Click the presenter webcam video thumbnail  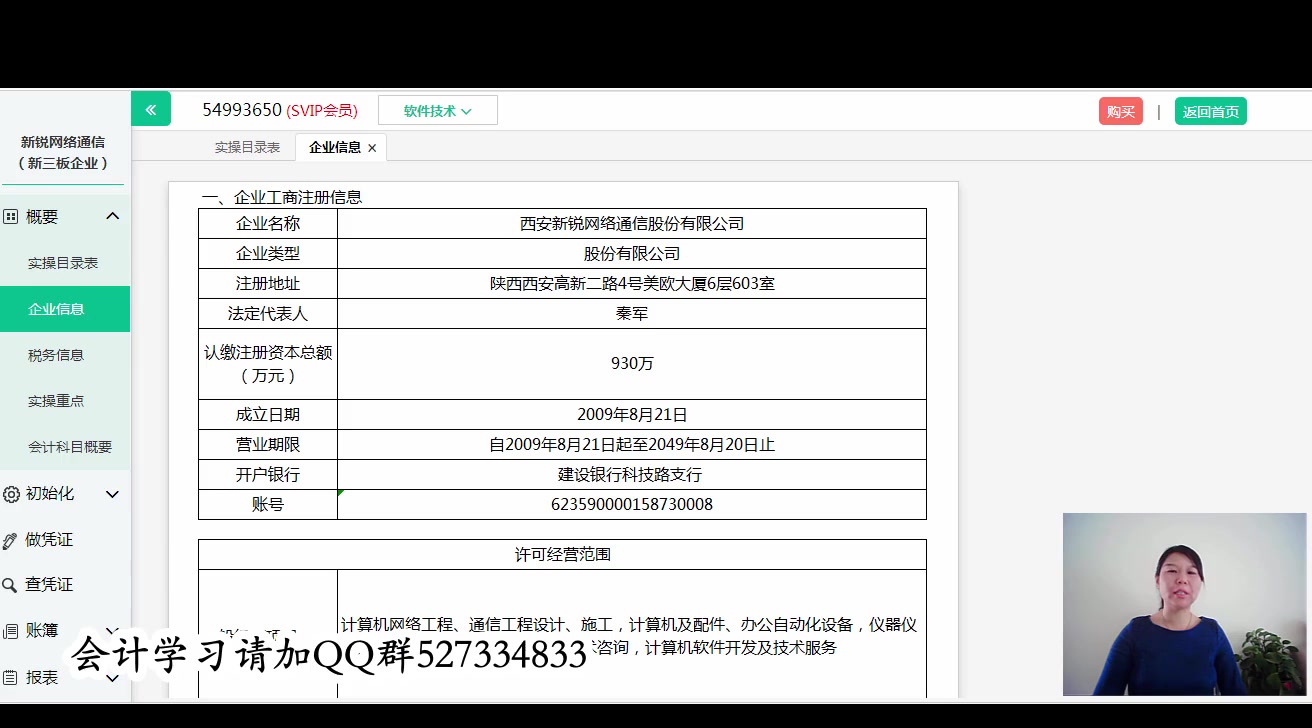click(1184, 604)
